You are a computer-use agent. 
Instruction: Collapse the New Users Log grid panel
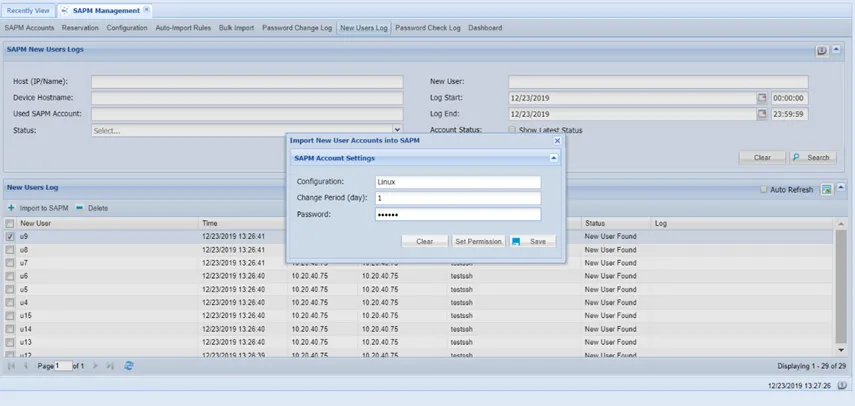(841, 187)
